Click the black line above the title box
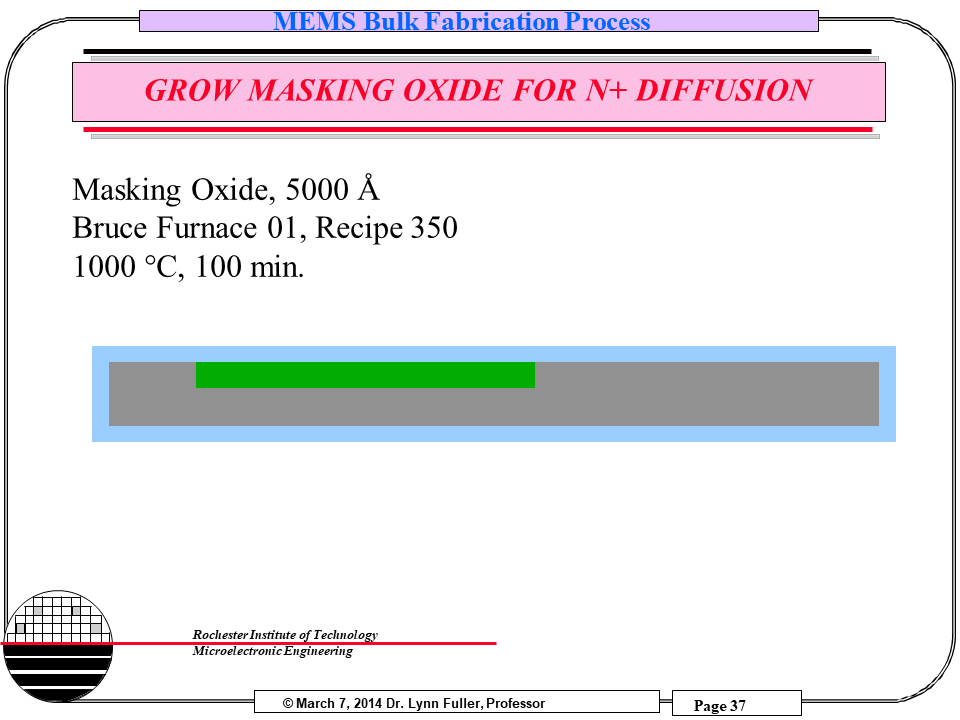Image resolution: width=960 pixels, height=720 pixels. [x=477, y=51]
